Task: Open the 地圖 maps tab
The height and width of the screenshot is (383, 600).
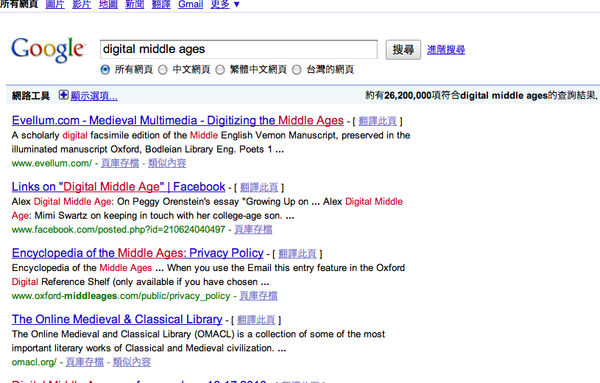Action: click(108, 4)
